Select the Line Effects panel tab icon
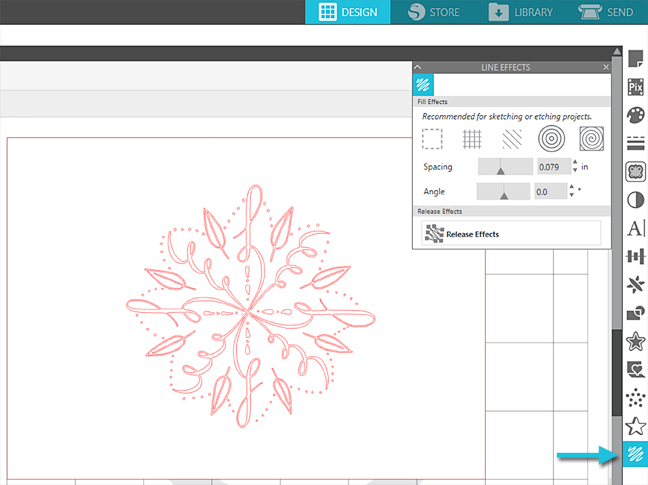648x485 pixels. 423,85
